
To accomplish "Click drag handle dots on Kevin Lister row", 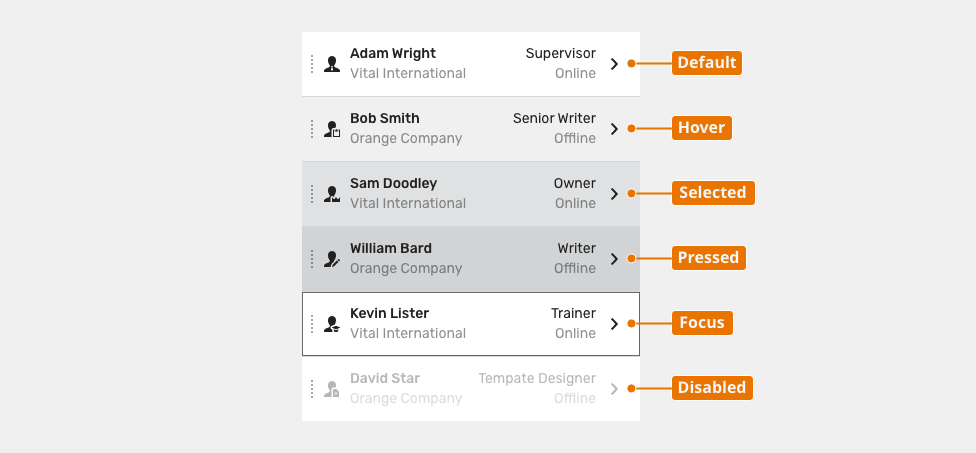I will point(312,324).
